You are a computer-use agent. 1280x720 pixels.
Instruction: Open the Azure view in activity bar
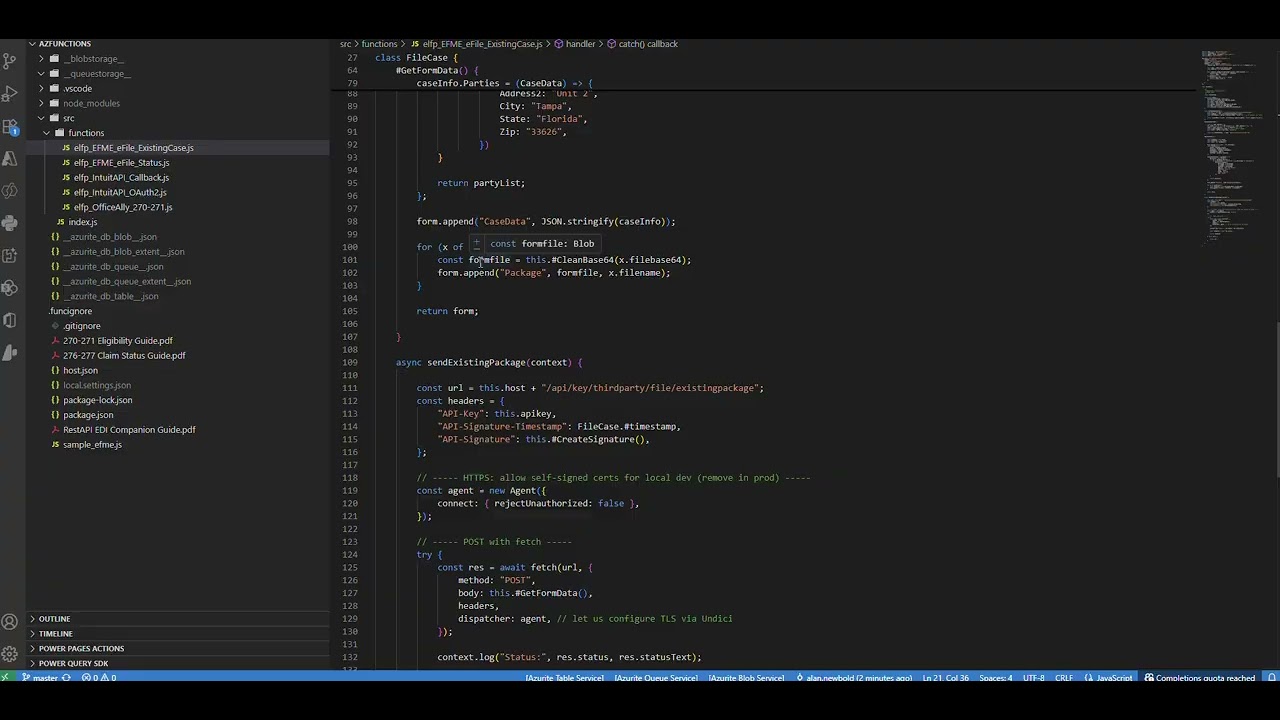pos(10,159)
